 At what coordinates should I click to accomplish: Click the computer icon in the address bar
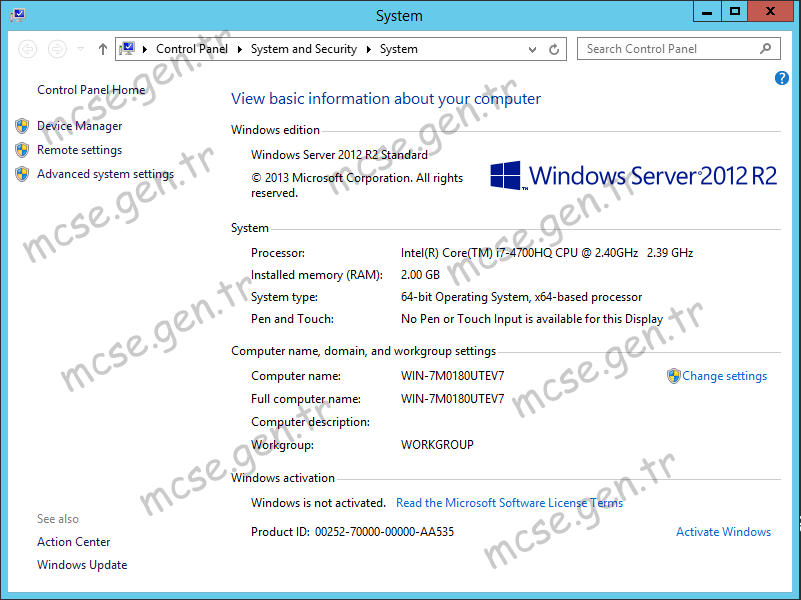[127, 49]
